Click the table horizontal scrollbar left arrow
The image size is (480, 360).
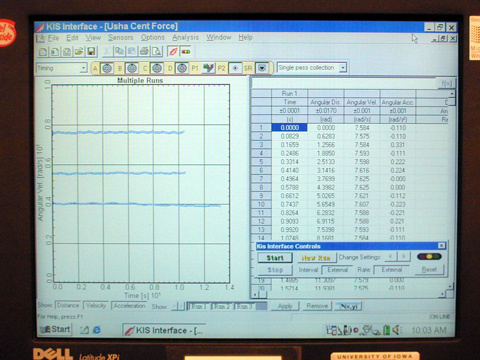[x=256, y=295]
